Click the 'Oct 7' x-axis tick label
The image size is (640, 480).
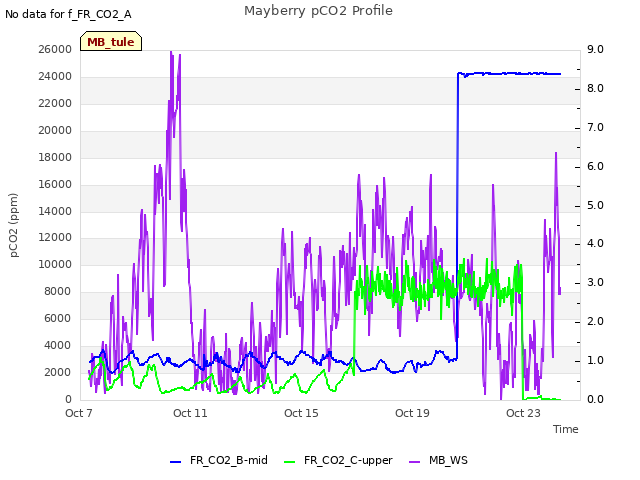(x=79, y=413)
